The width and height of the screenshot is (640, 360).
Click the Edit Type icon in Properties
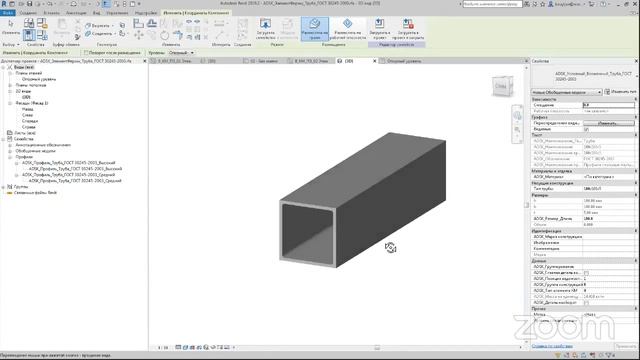[607, 92]
